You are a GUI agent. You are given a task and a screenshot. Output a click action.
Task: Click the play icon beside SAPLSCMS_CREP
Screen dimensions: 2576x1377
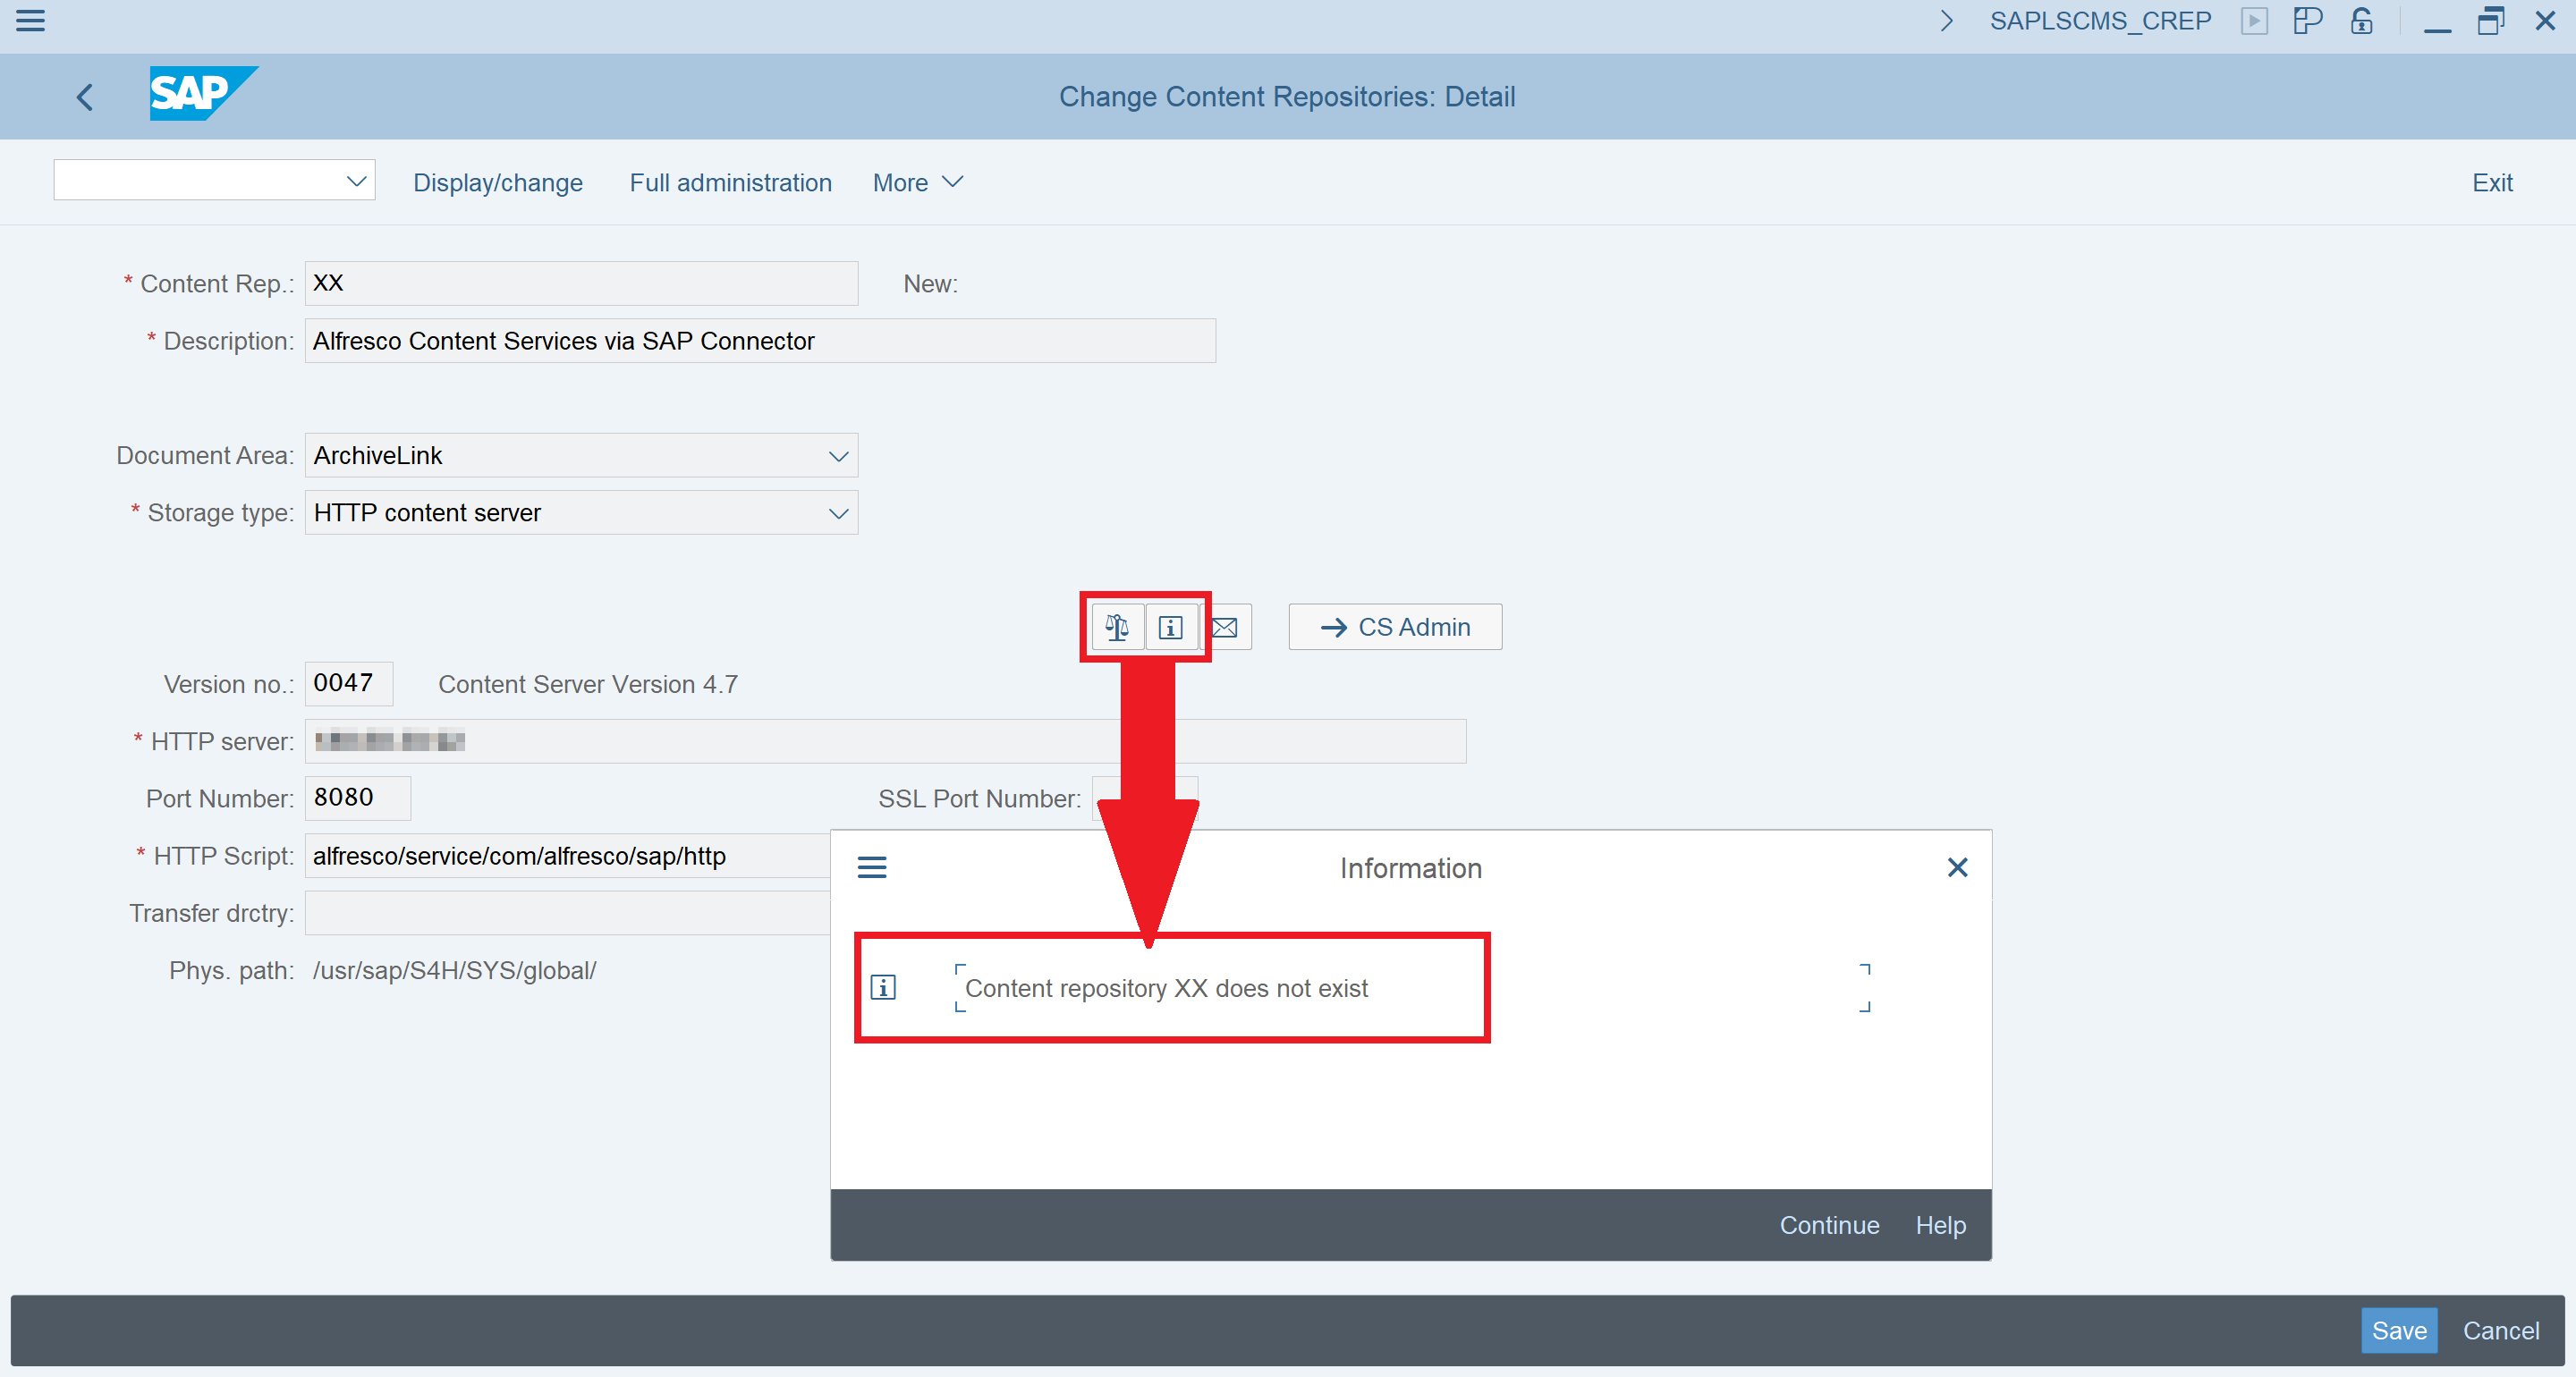tap(2255, 21)
